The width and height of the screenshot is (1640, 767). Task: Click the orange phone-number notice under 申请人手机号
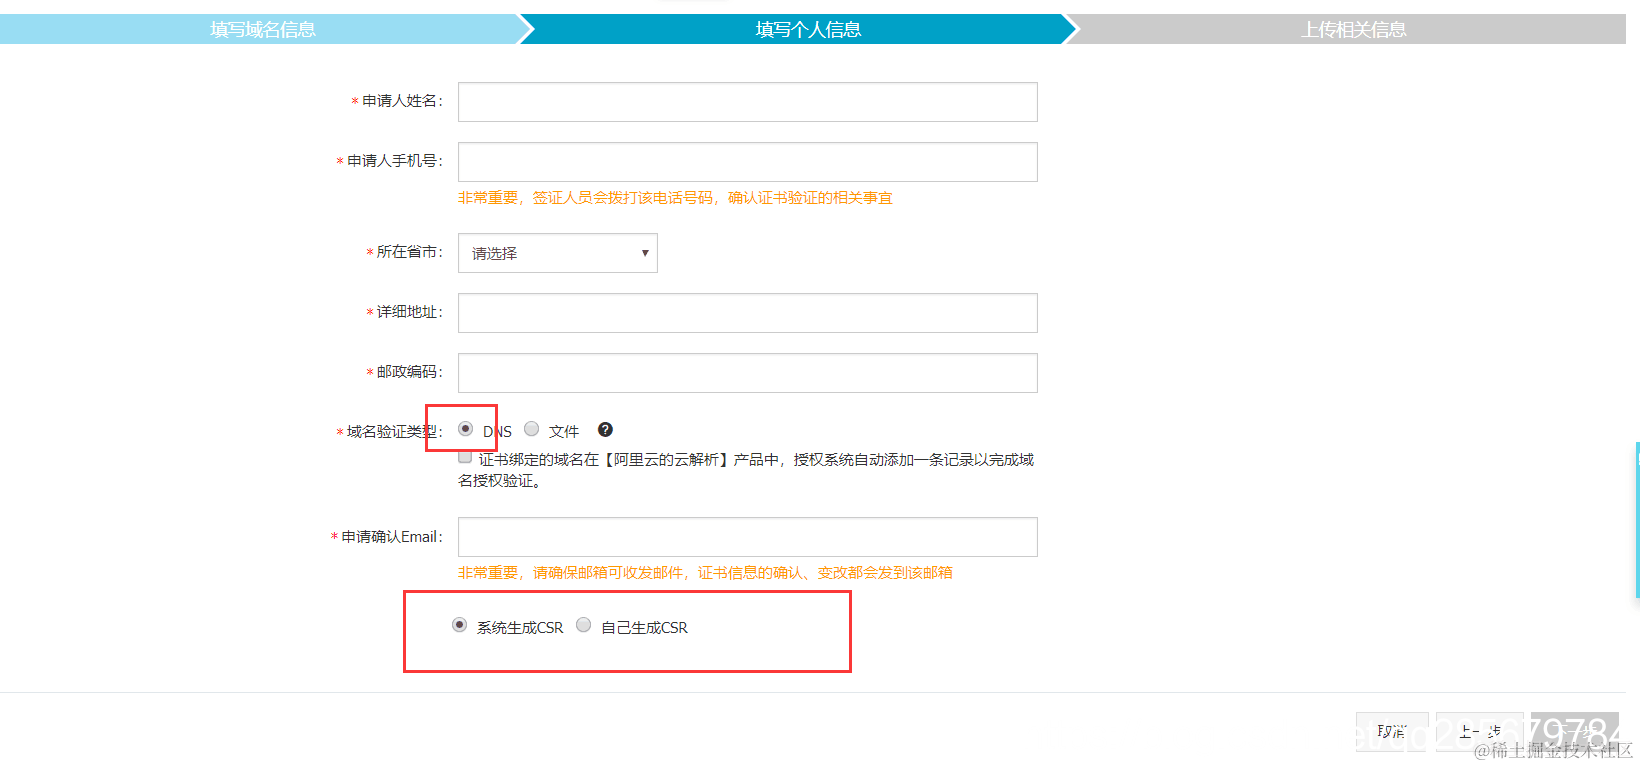[x=675, y=198]
